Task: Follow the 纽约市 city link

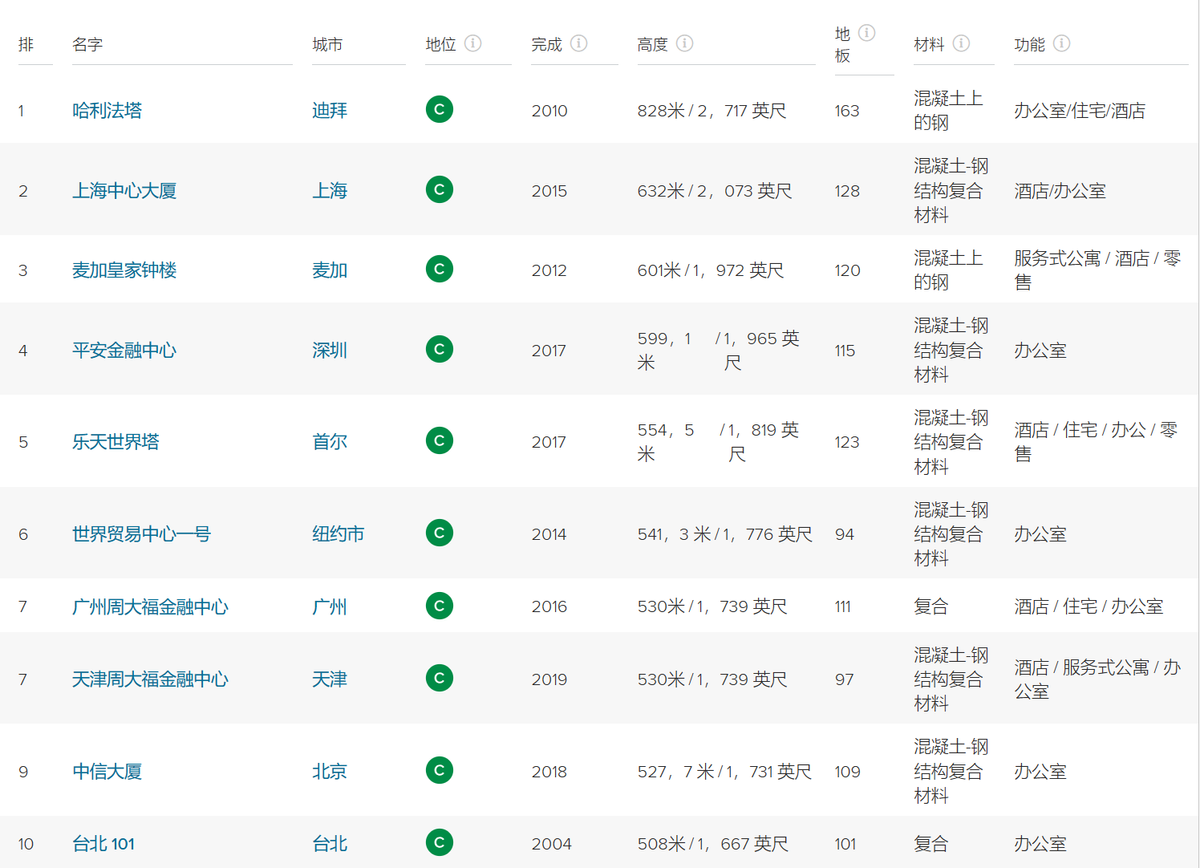Action: tap(339, 534)
